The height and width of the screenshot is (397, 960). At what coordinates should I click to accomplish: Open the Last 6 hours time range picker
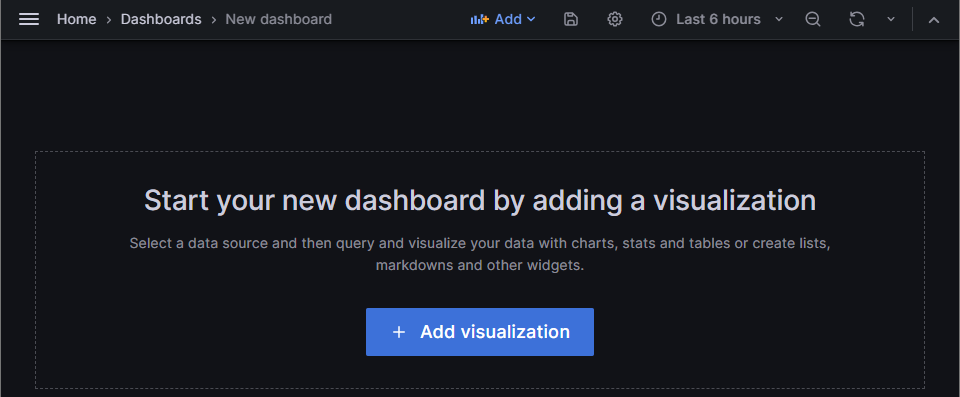[717, 20]
